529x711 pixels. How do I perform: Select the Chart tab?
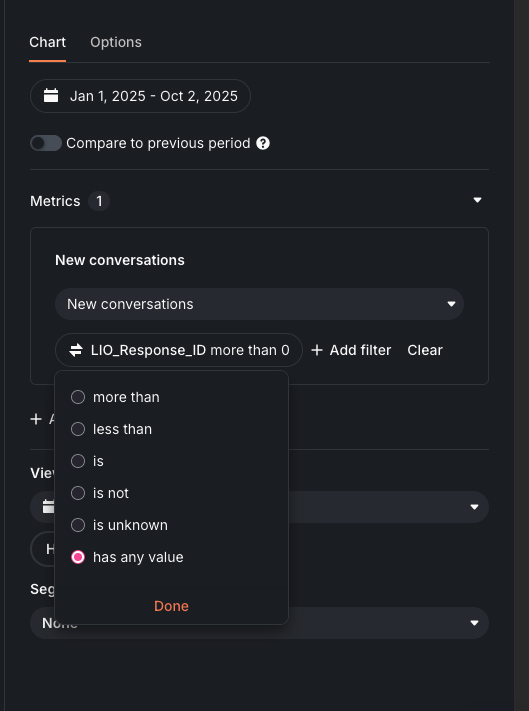(47, 42)
